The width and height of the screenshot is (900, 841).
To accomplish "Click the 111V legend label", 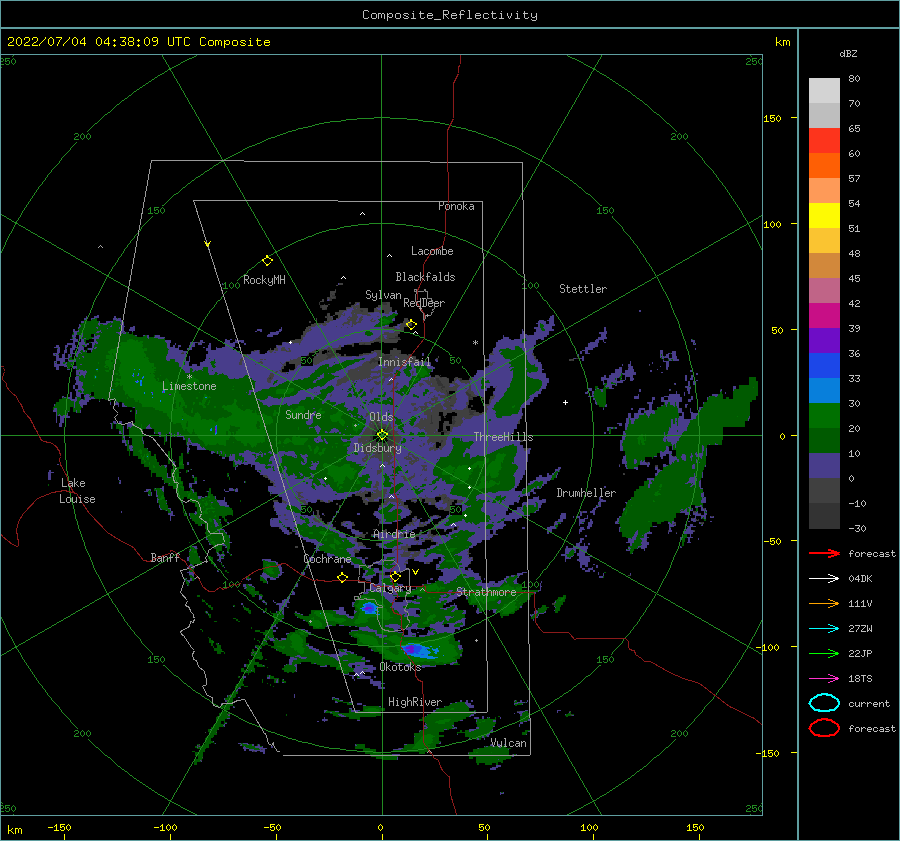I will [x=860, y=603].
